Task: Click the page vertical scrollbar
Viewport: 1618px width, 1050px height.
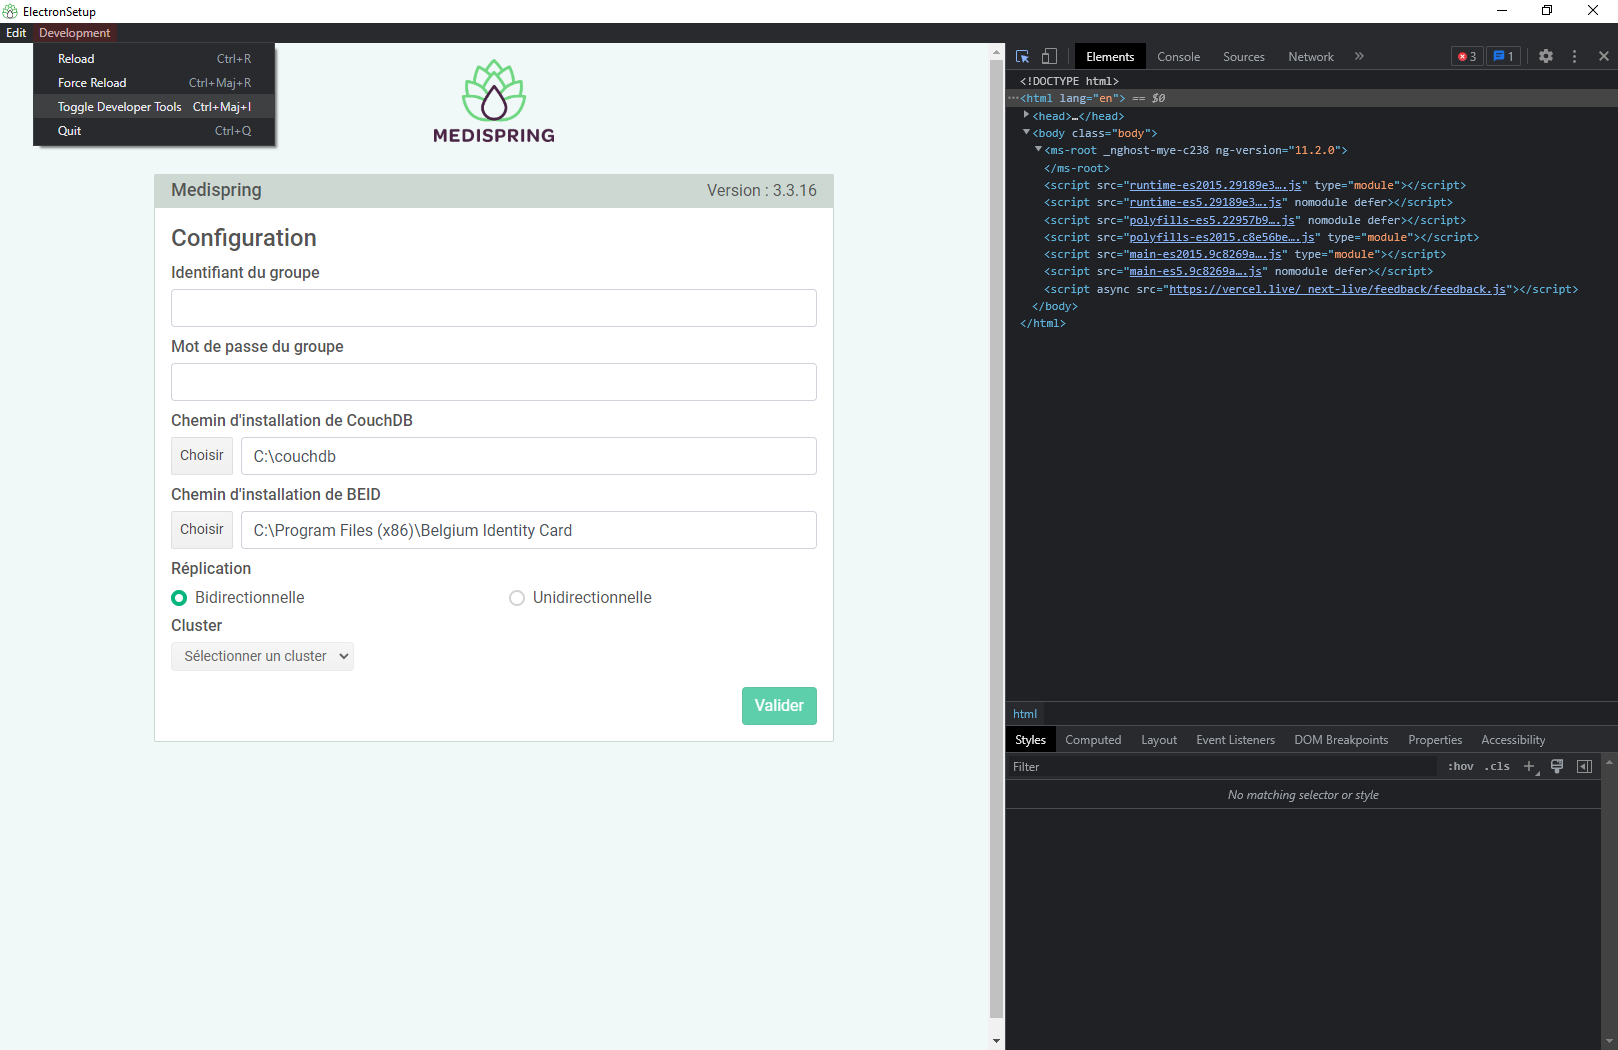Action: click(x=996, y=539)
